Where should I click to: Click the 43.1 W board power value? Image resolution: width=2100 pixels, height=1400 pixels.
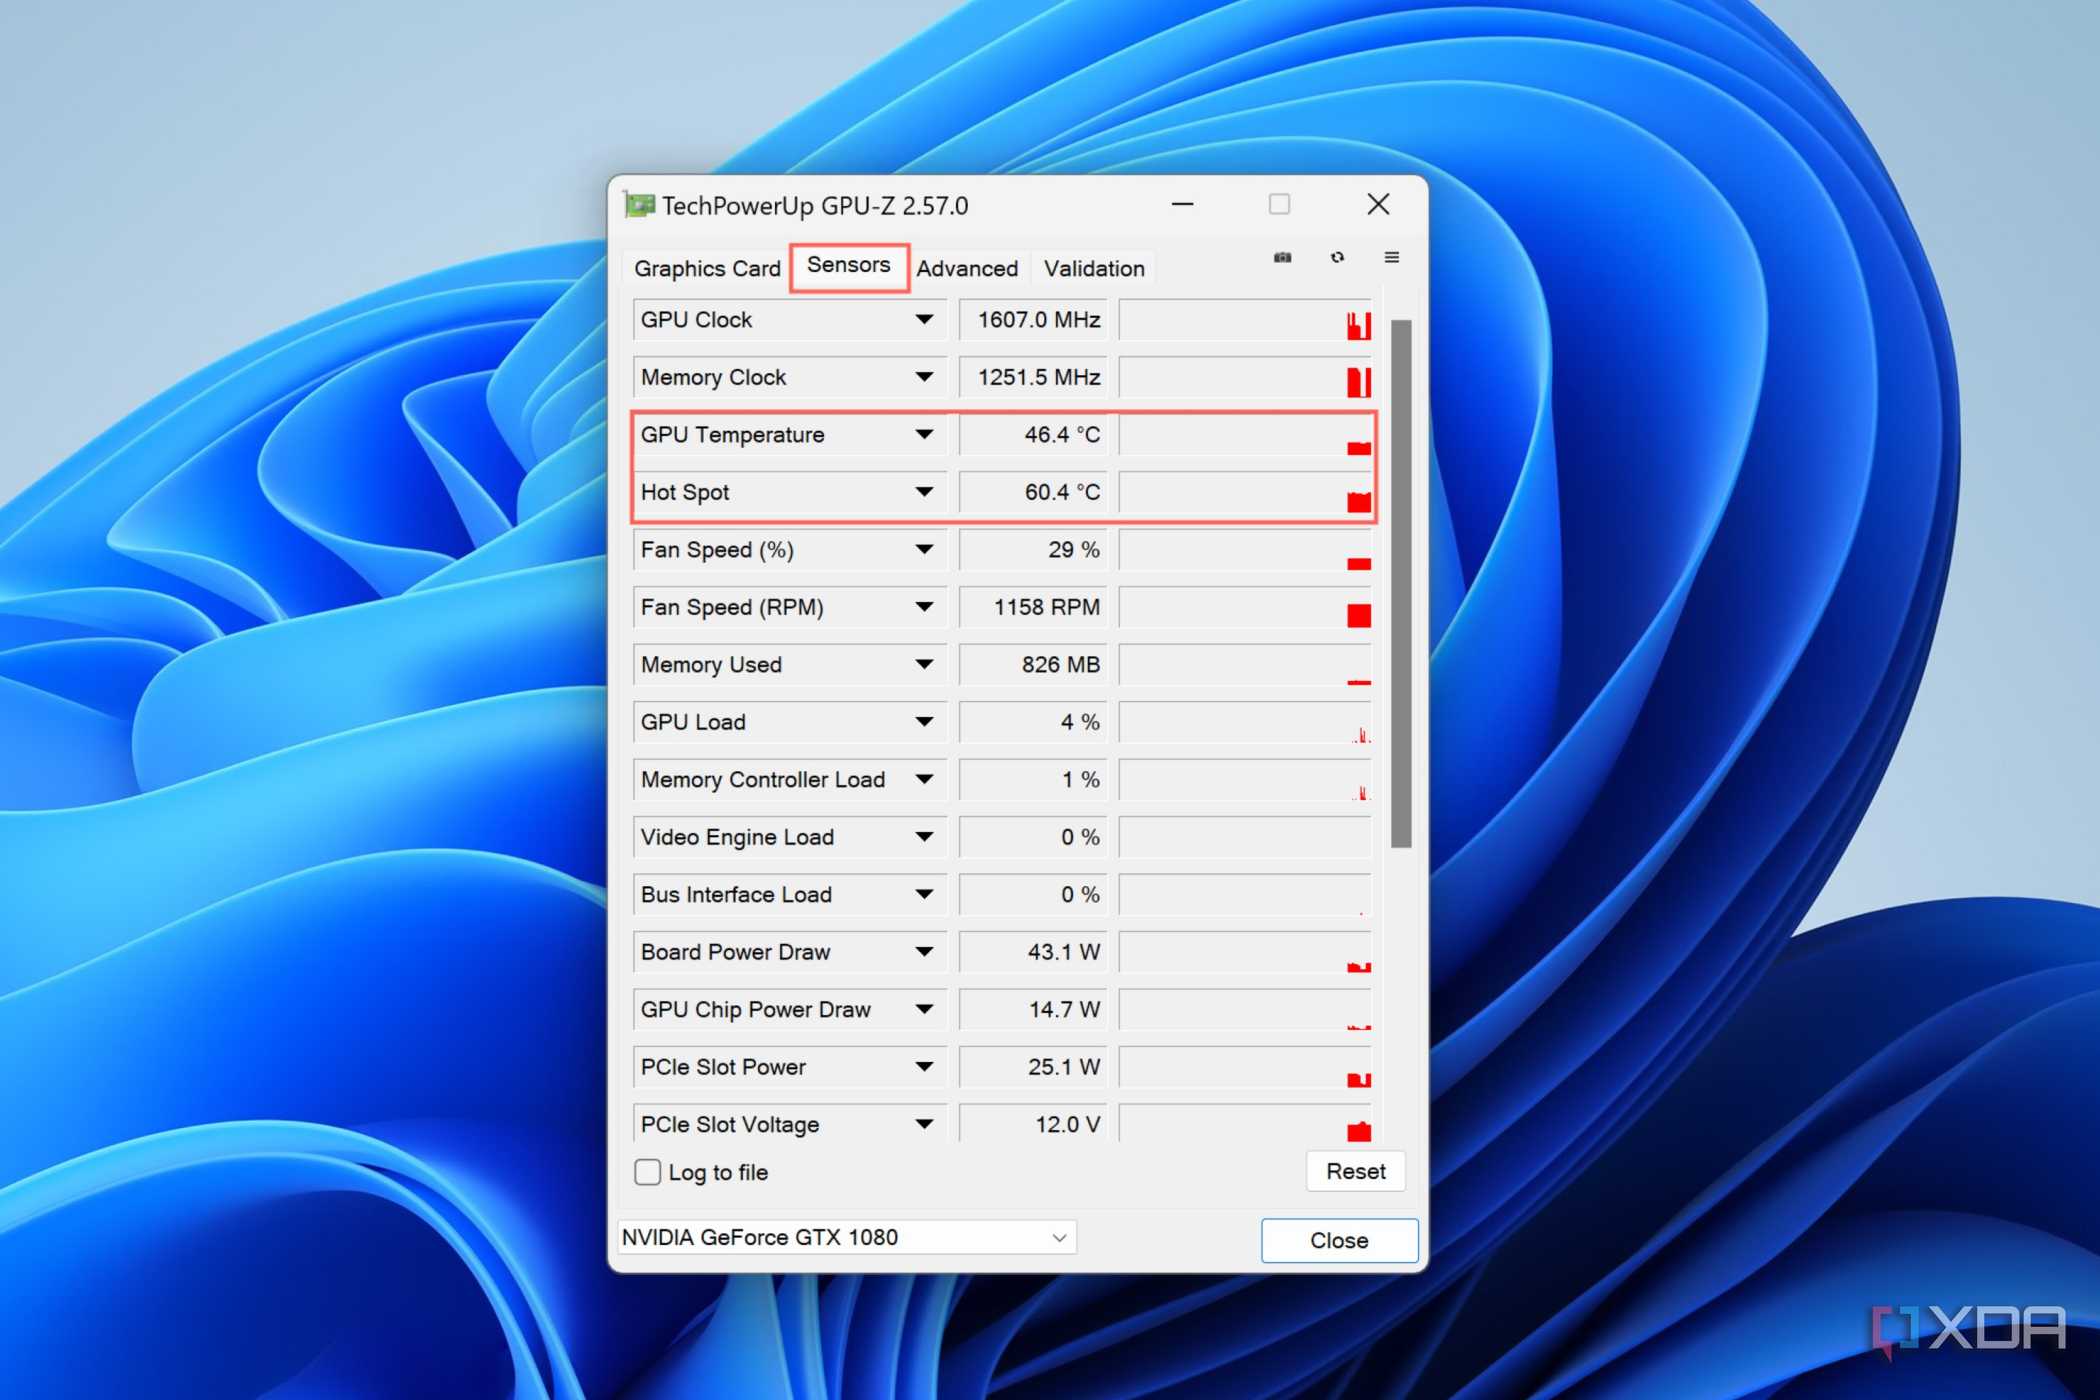pyautogui.click(x=1033, y=952)
